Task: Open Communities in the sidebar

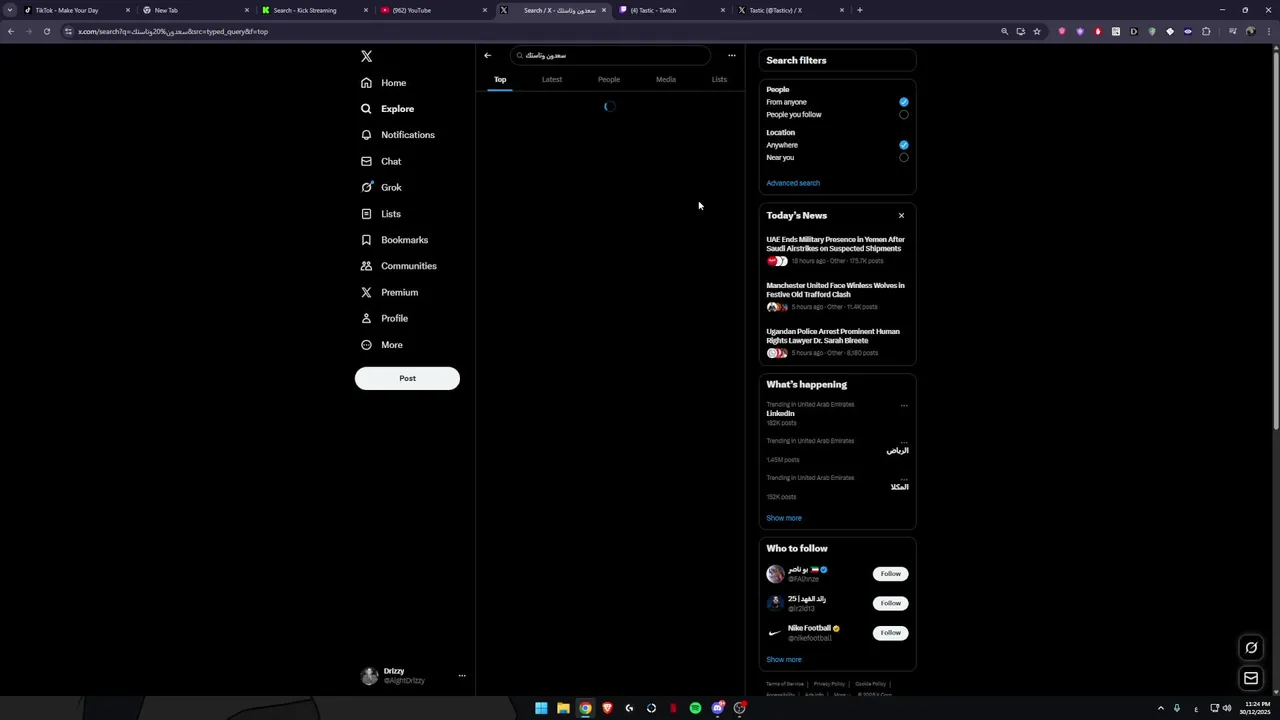Action: [399, 266]
